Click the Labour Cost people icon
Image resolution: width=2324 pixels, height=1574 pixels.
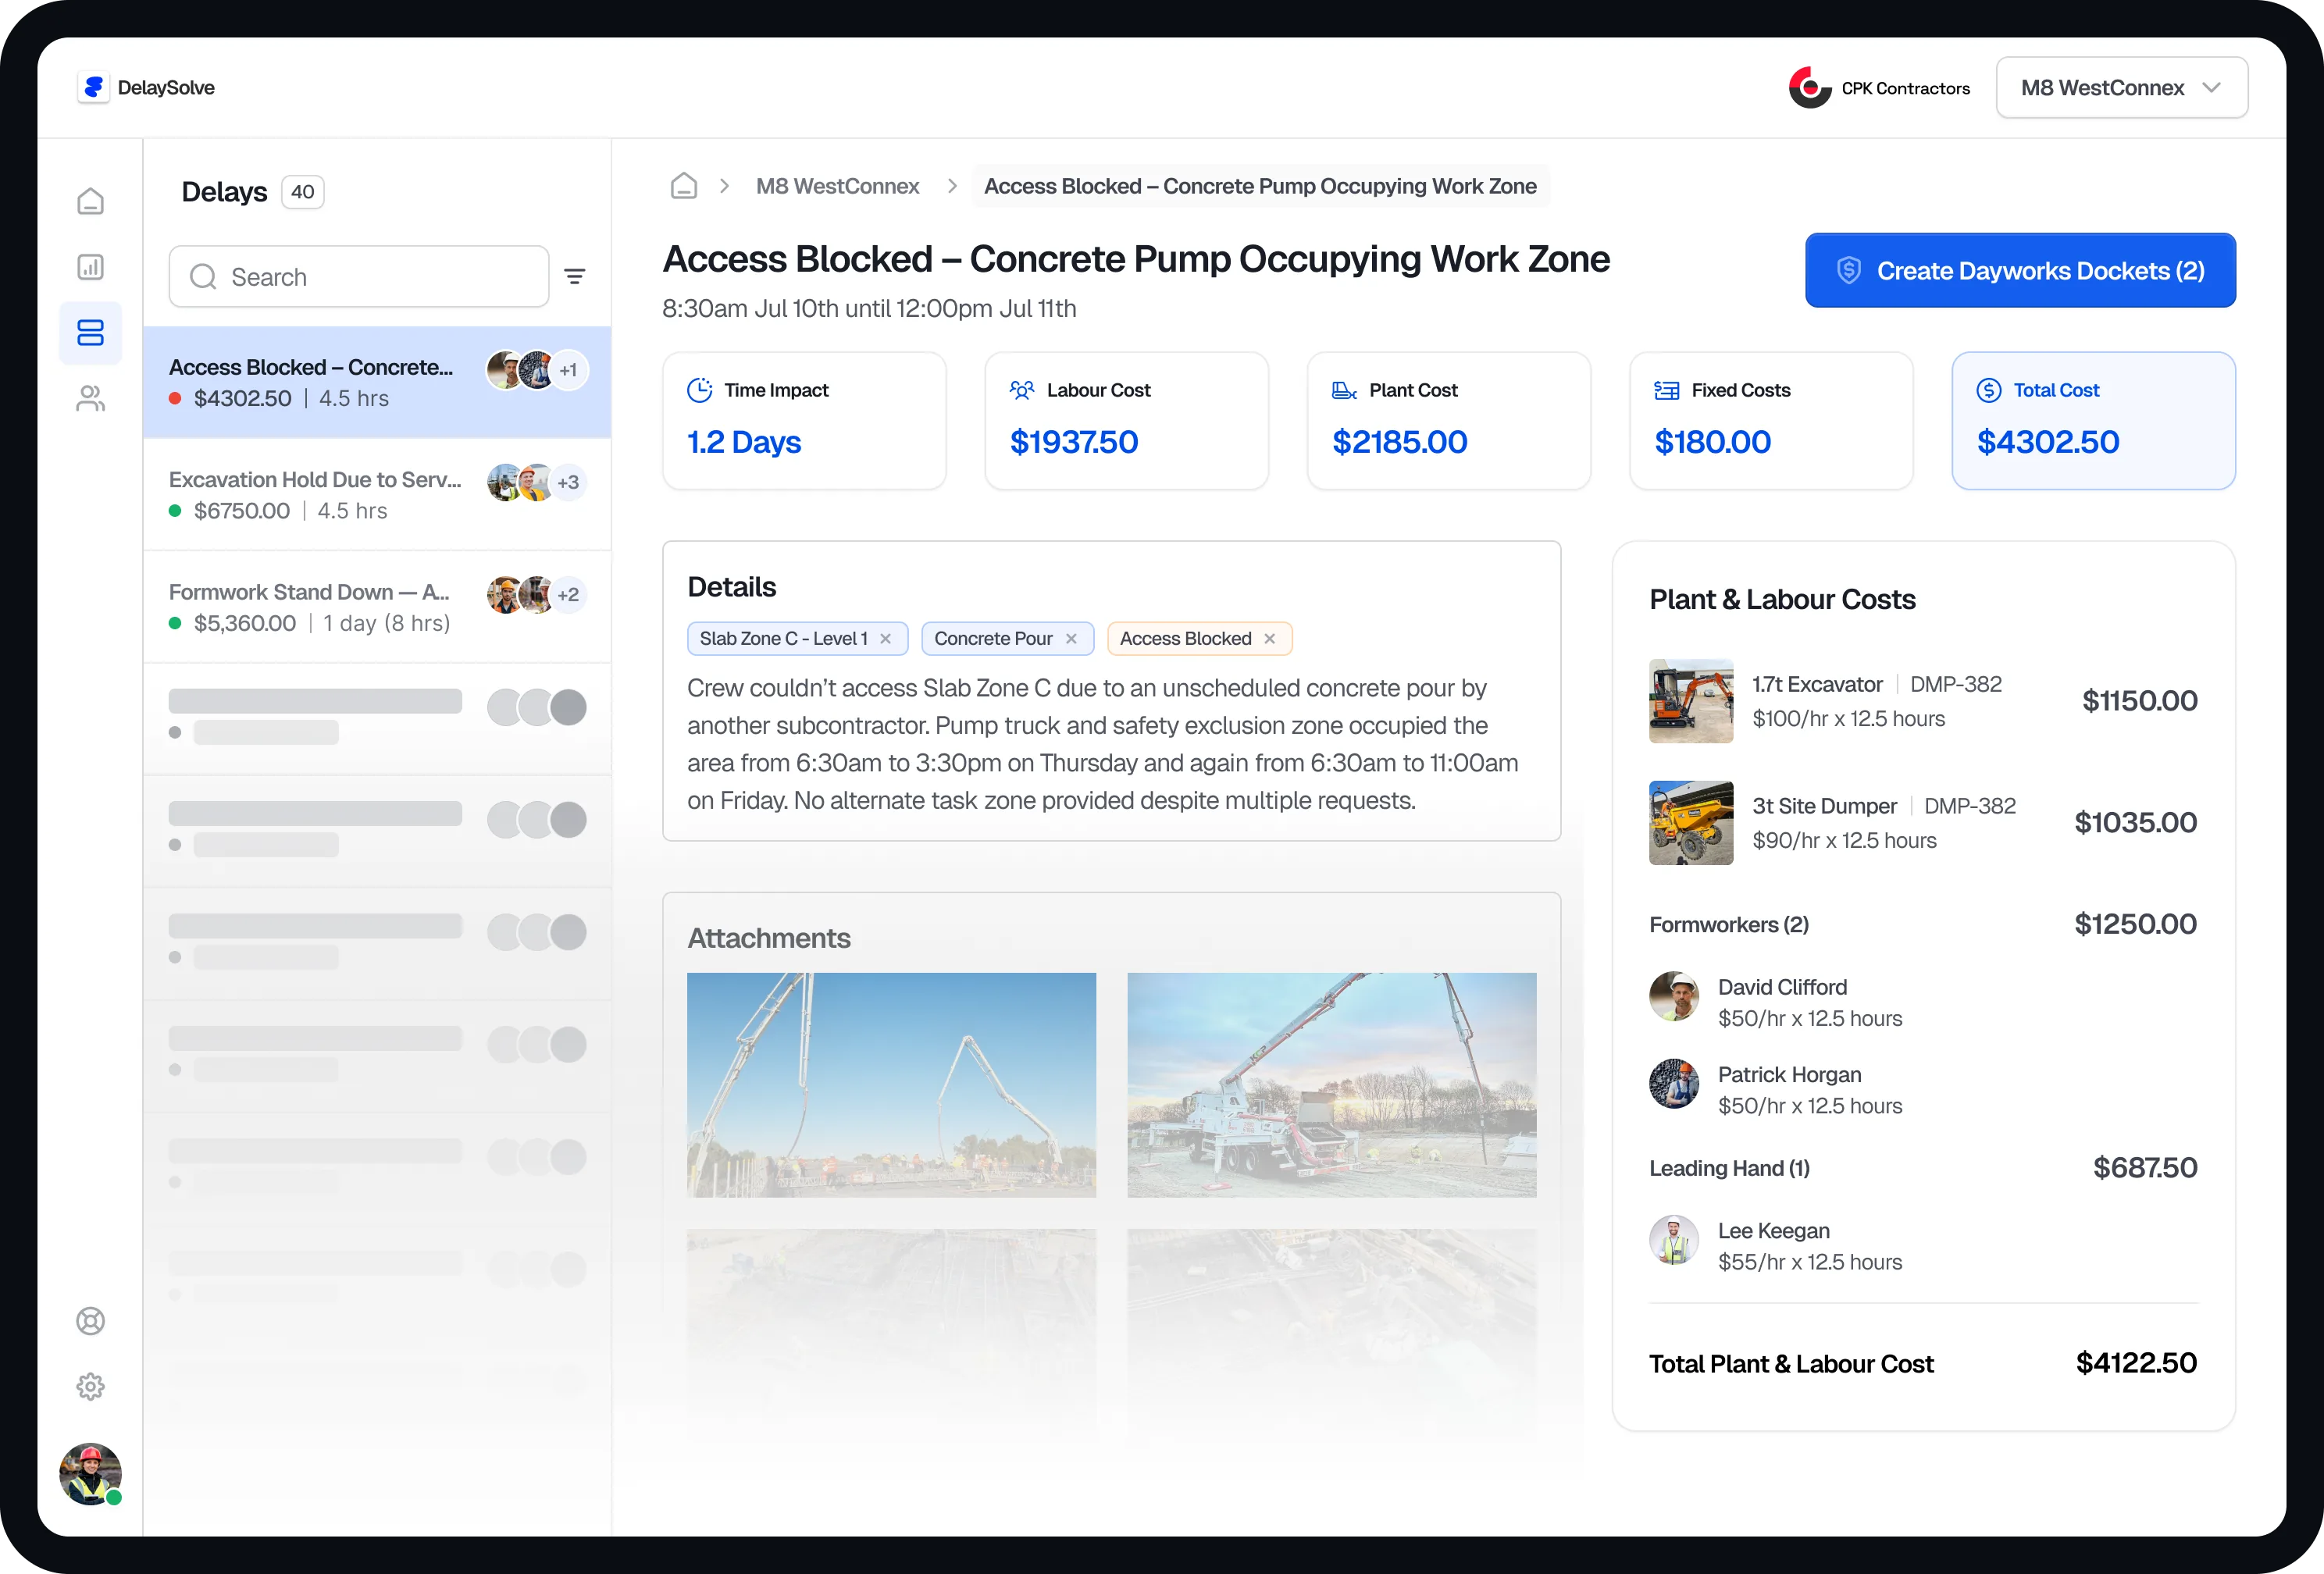[x=1022, y=390]
